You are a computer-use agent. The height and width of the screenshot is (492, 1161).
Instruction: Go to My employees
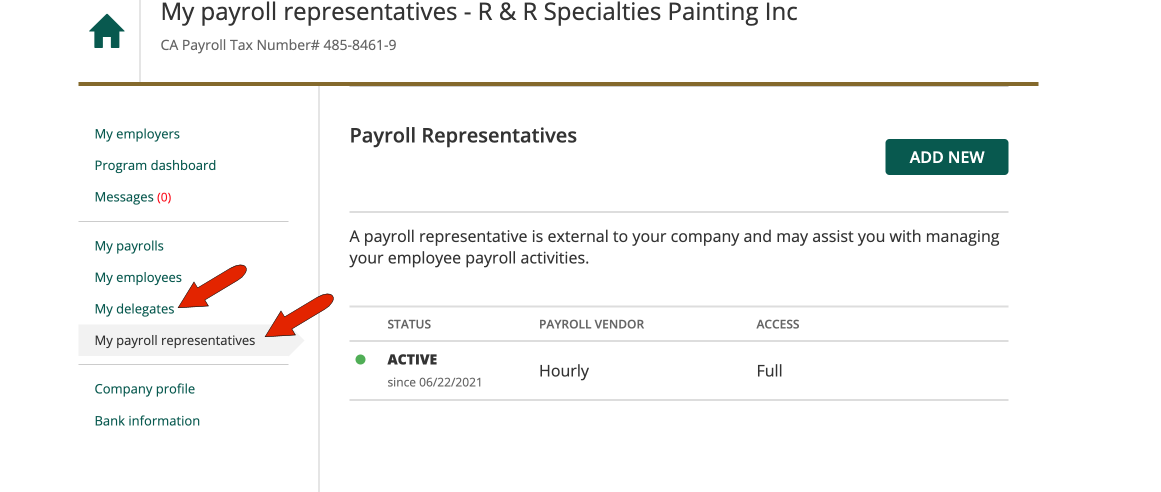pyautogui.click(x=138, y=277)
